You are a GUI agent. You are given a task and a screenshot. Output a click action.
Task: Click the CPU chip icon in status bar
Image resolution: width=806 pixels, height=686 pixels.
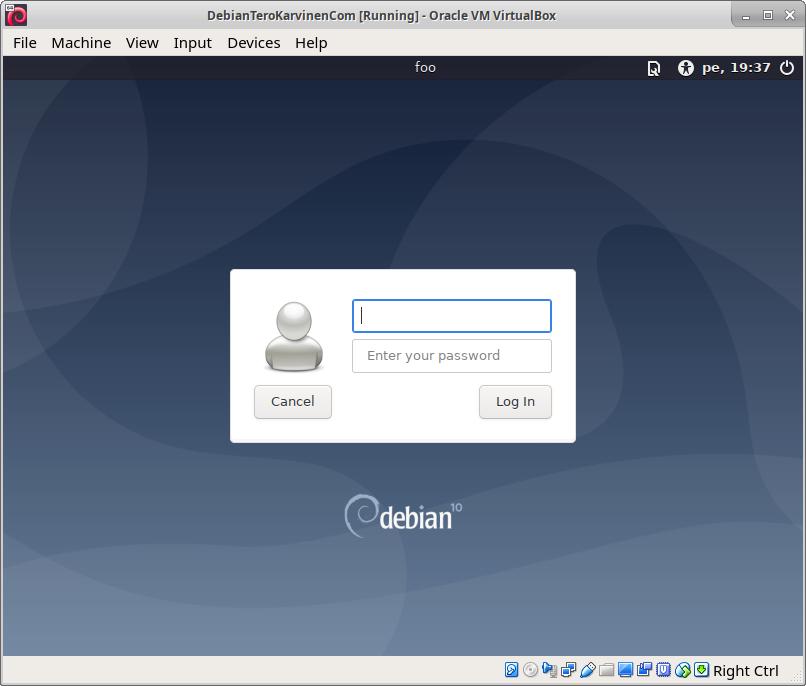(663, 670)
